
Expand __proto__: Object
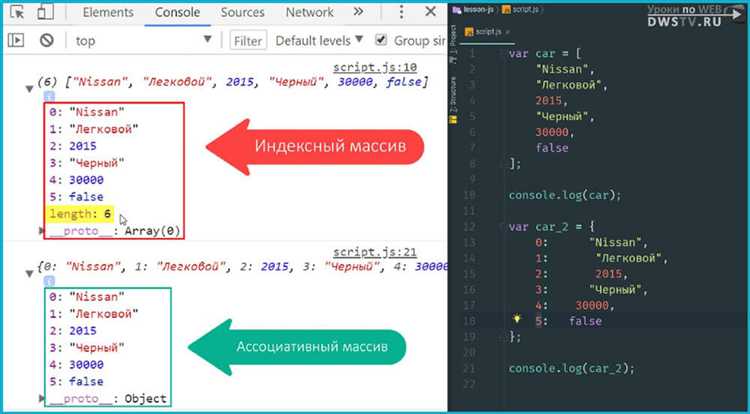[42, 398]
